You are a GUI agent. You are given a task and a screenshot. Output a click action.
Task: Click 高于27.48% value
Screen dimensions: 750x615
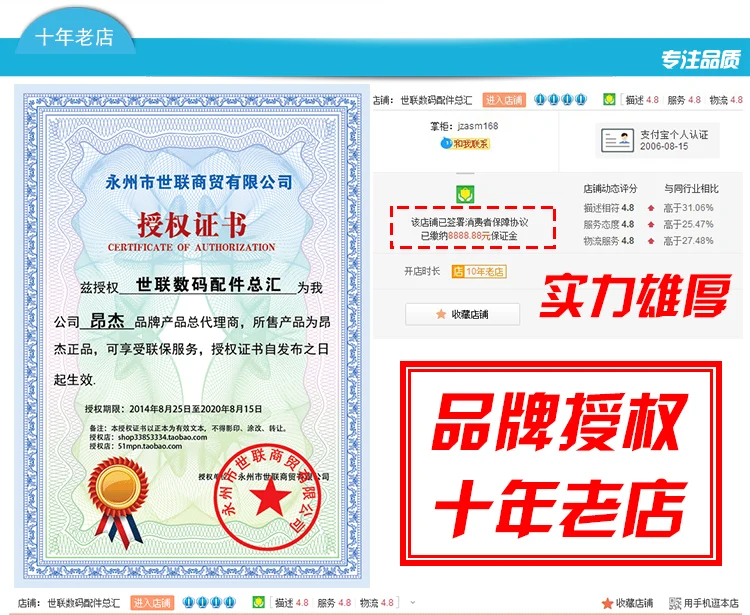coord(688,241)
